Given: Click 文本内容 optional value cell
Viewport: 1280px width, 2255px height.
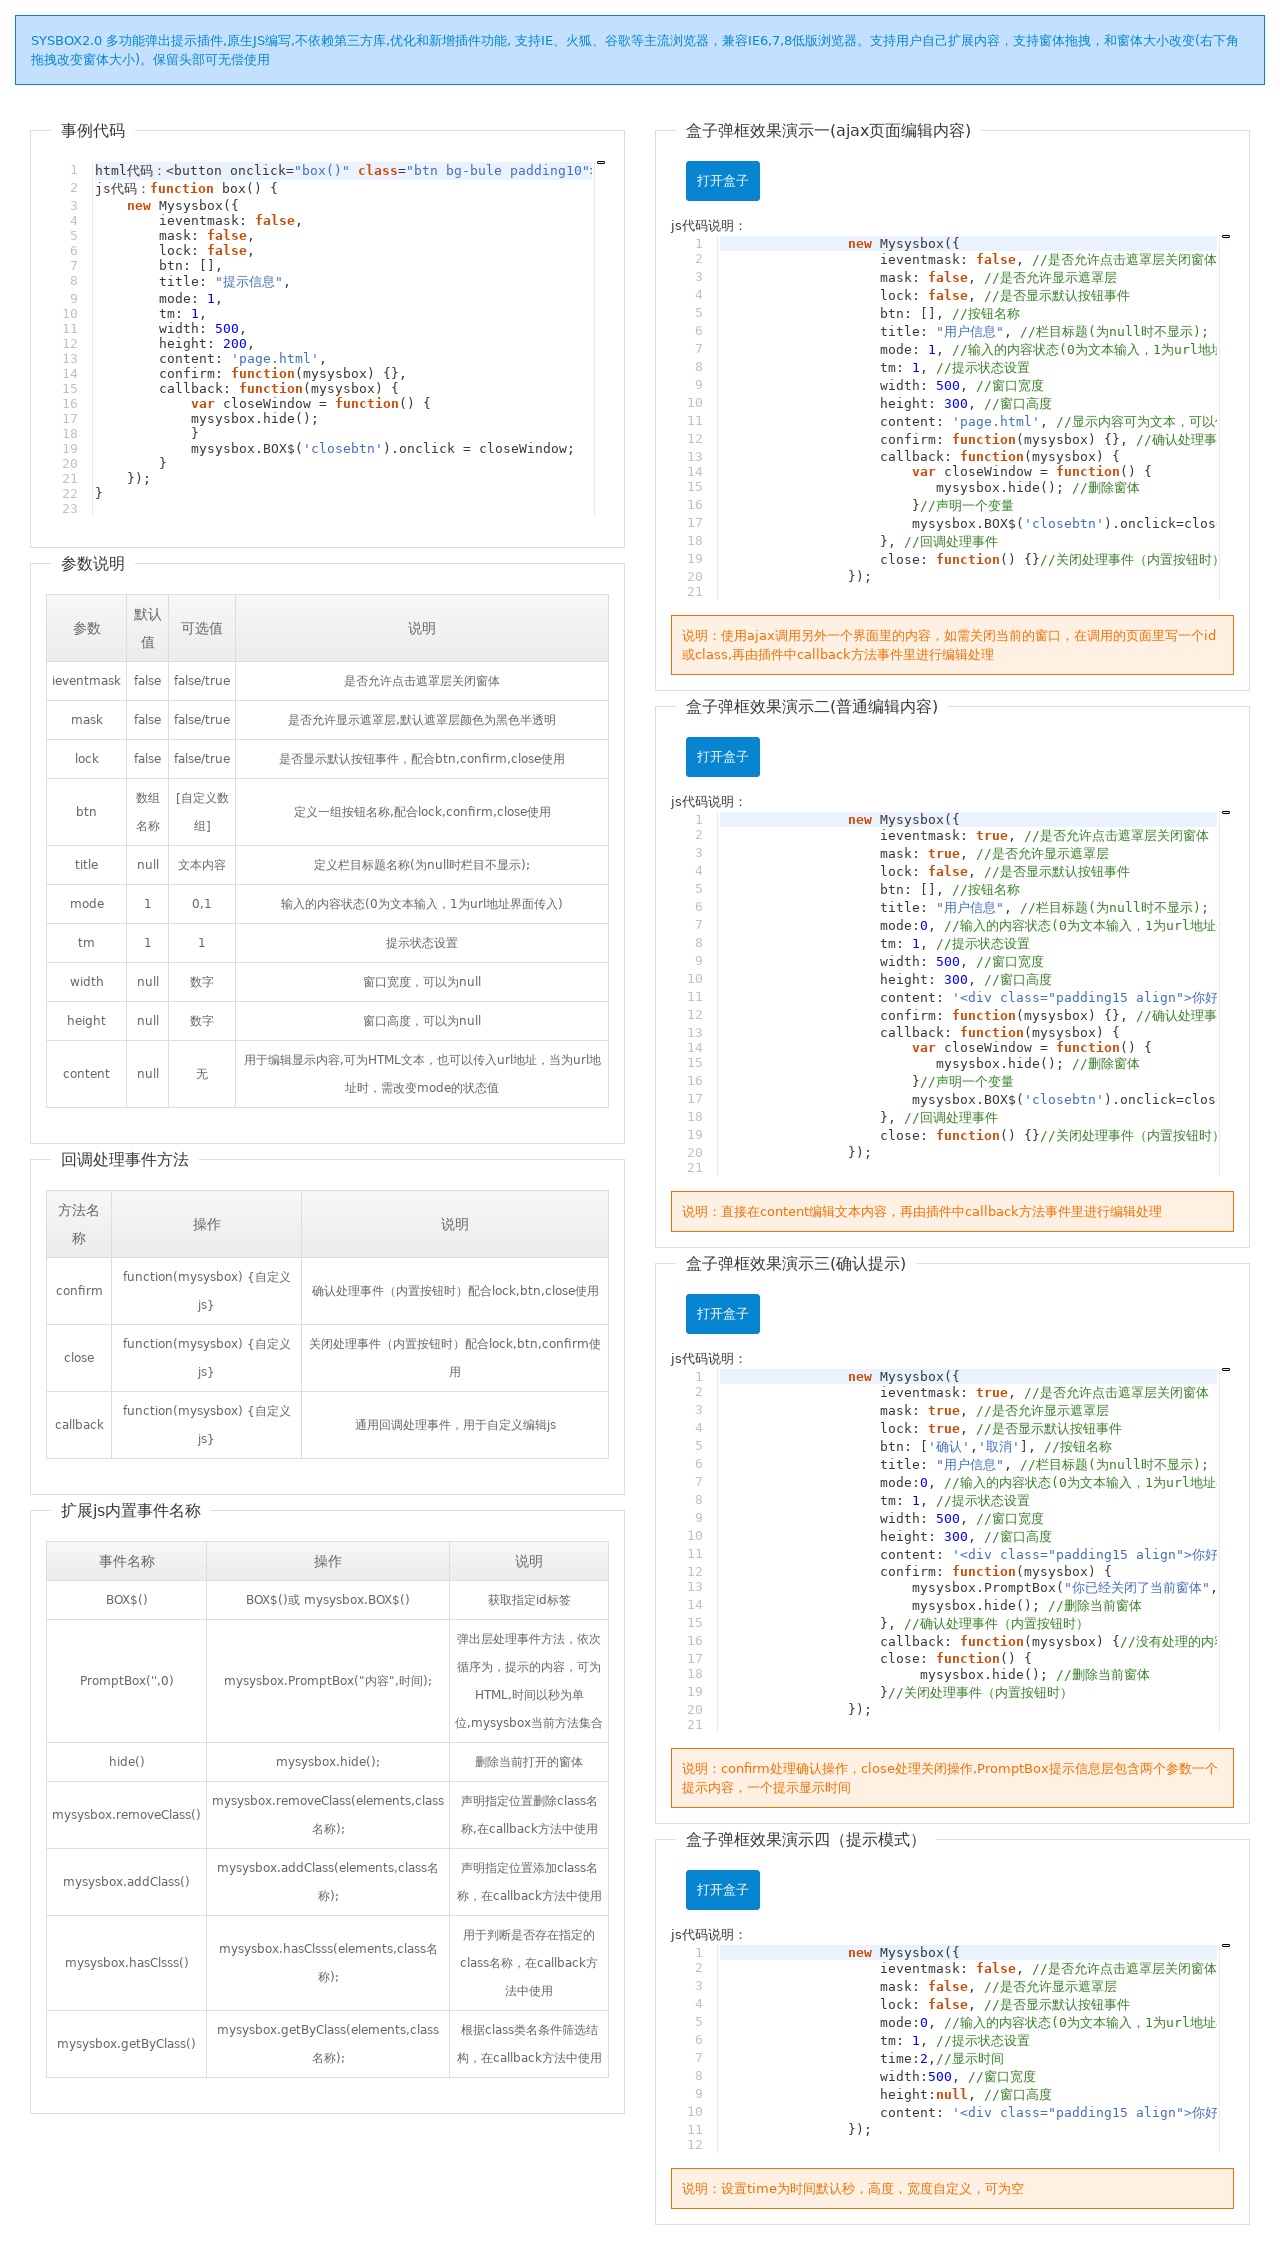Looking at the screenshot, I should pos(202,865).
